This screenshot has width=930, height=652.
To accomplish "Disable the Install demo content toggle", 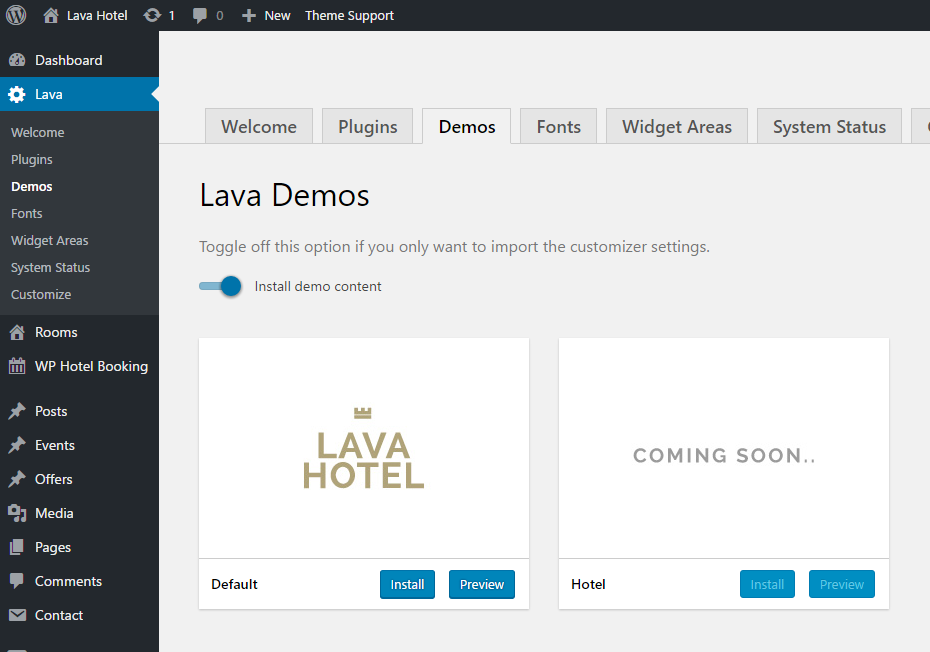I will point(220,286).
